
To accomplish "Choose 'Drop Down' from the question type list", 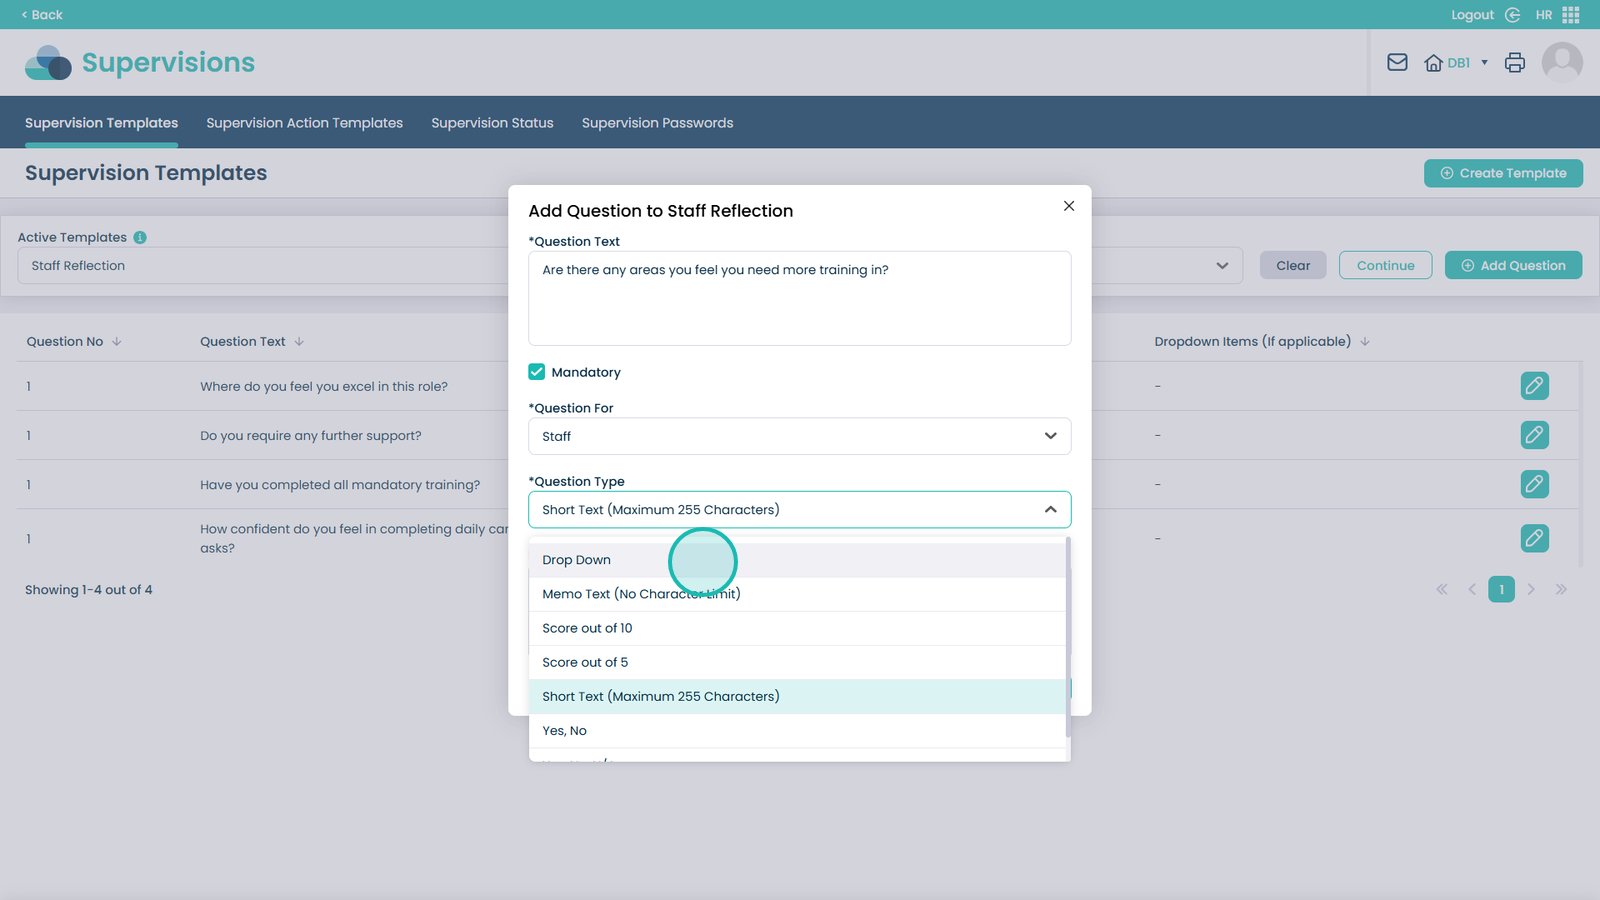I will coord(577,560).
